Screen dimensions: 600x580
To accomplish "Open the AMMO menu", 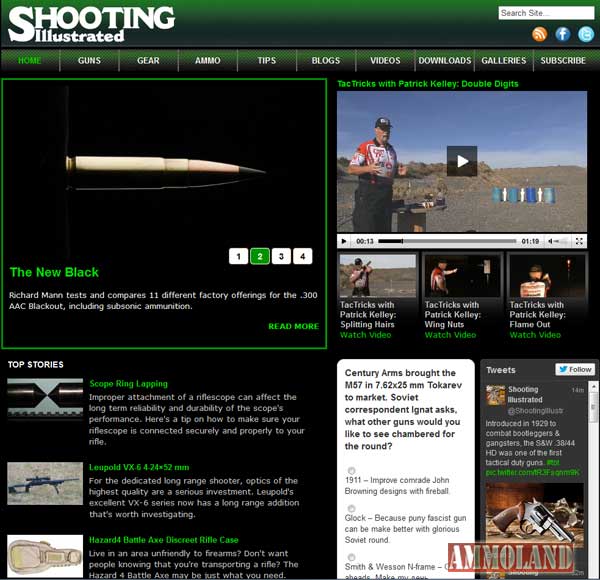I will pos(207,60).
